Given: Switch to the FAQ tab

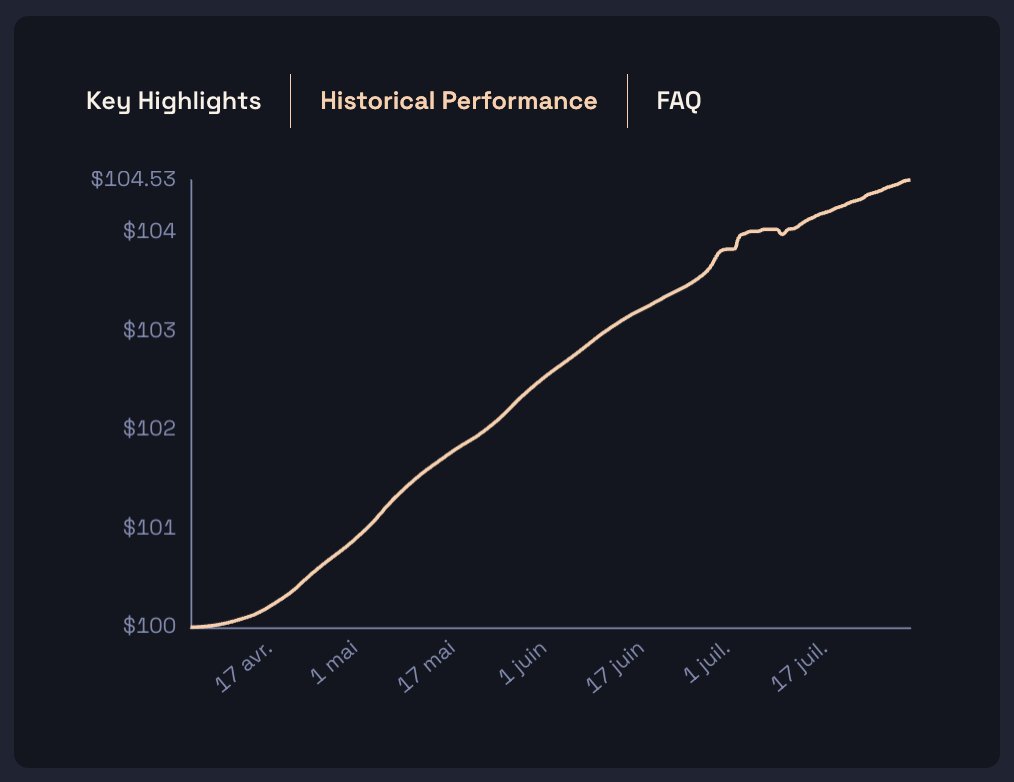Looking at the screenshot, I should (x=678, y=101).
